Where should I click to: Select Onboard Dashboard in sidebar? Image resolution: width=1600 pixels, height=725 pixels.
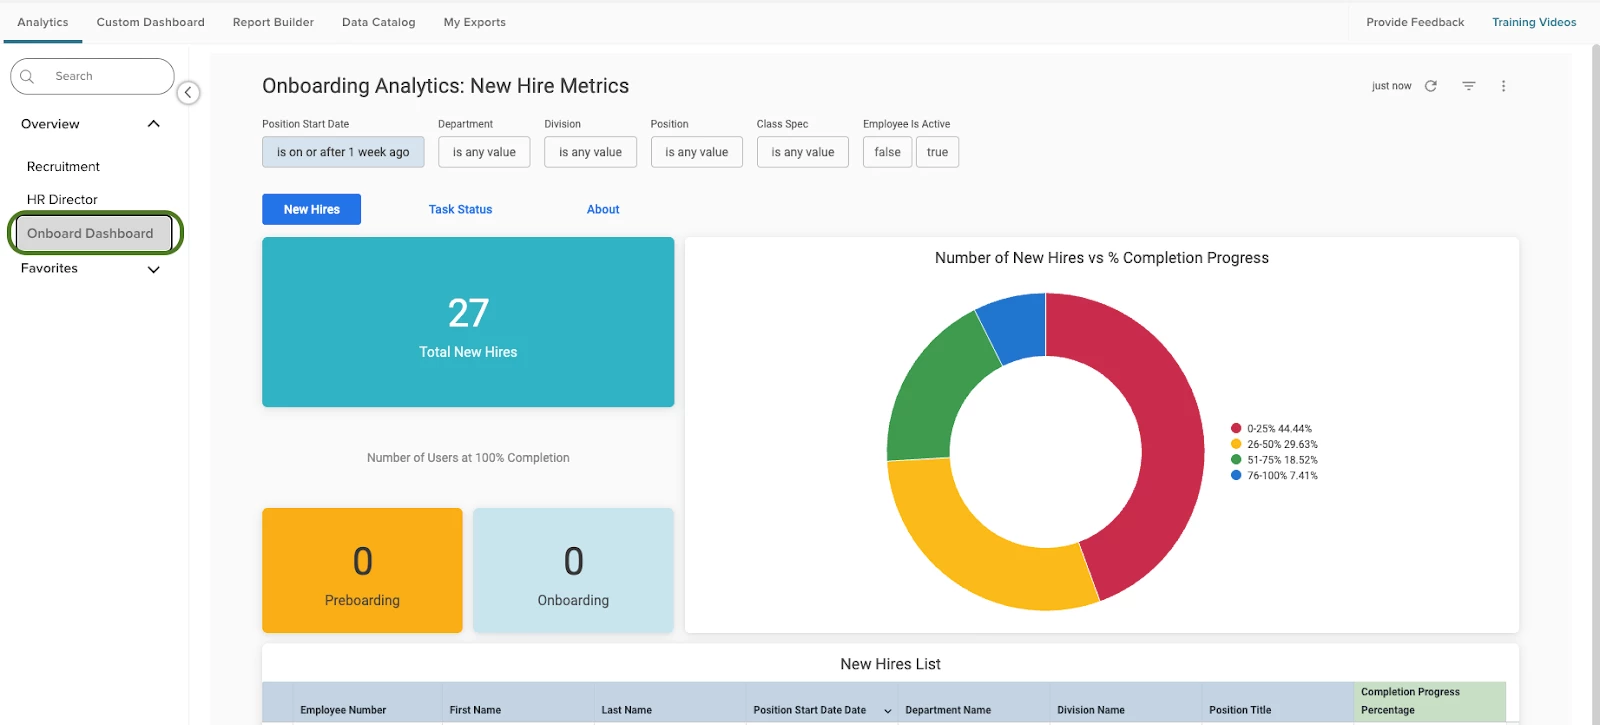tap(94, 233)
